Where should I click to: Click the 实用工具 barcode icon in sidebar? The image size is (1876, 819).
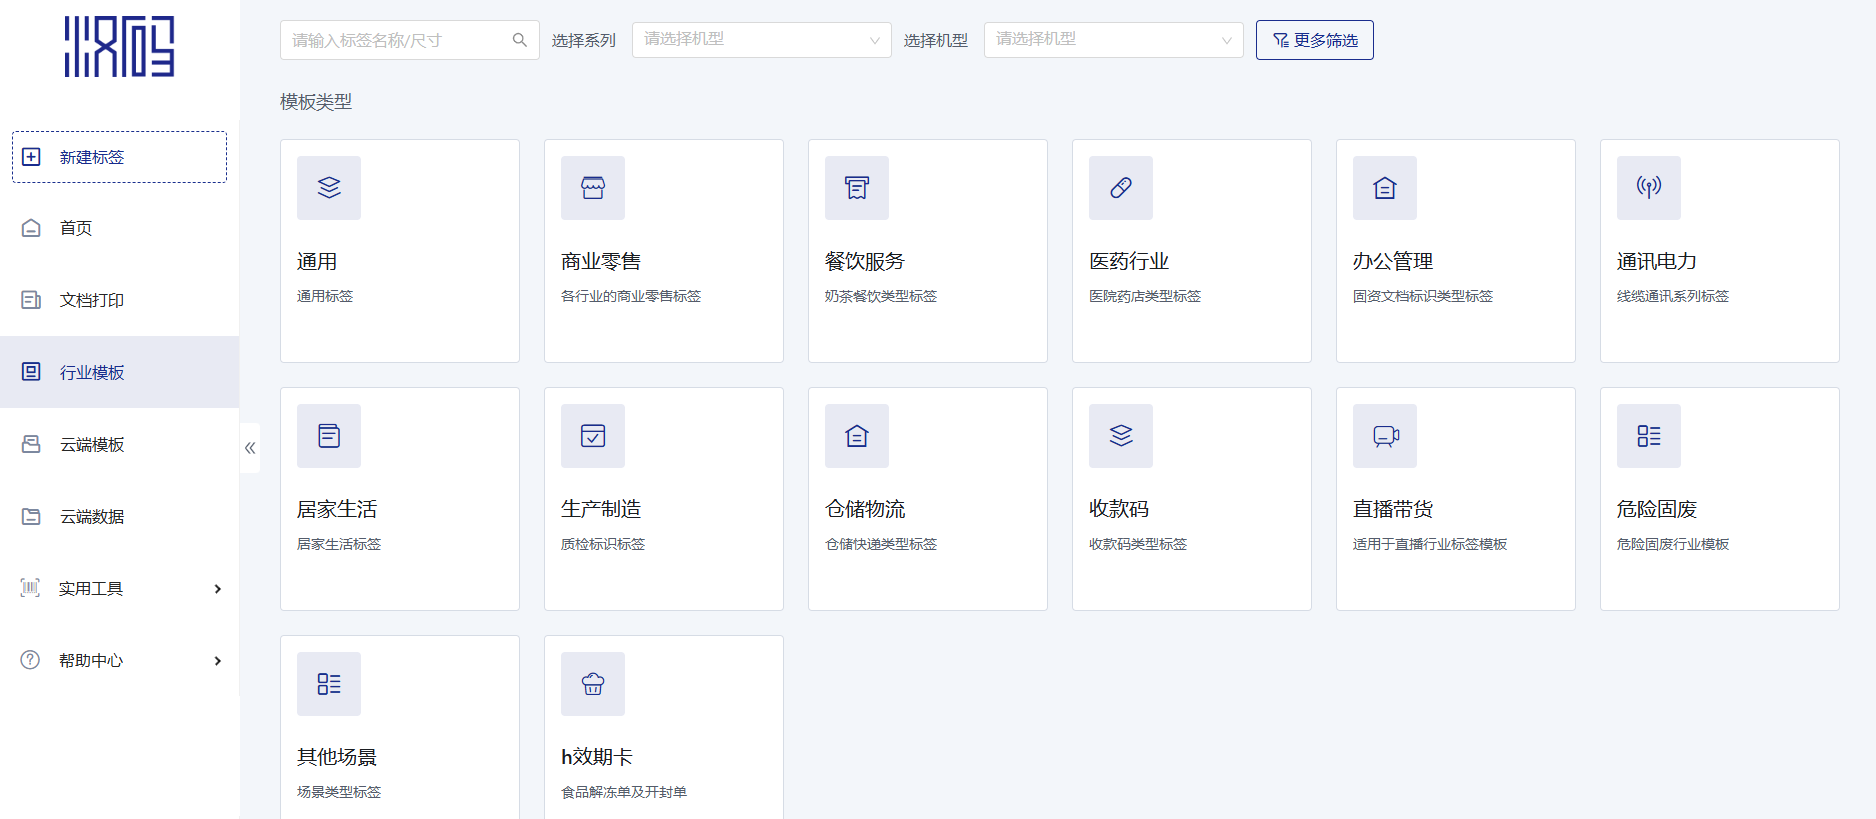coord(31,588)
